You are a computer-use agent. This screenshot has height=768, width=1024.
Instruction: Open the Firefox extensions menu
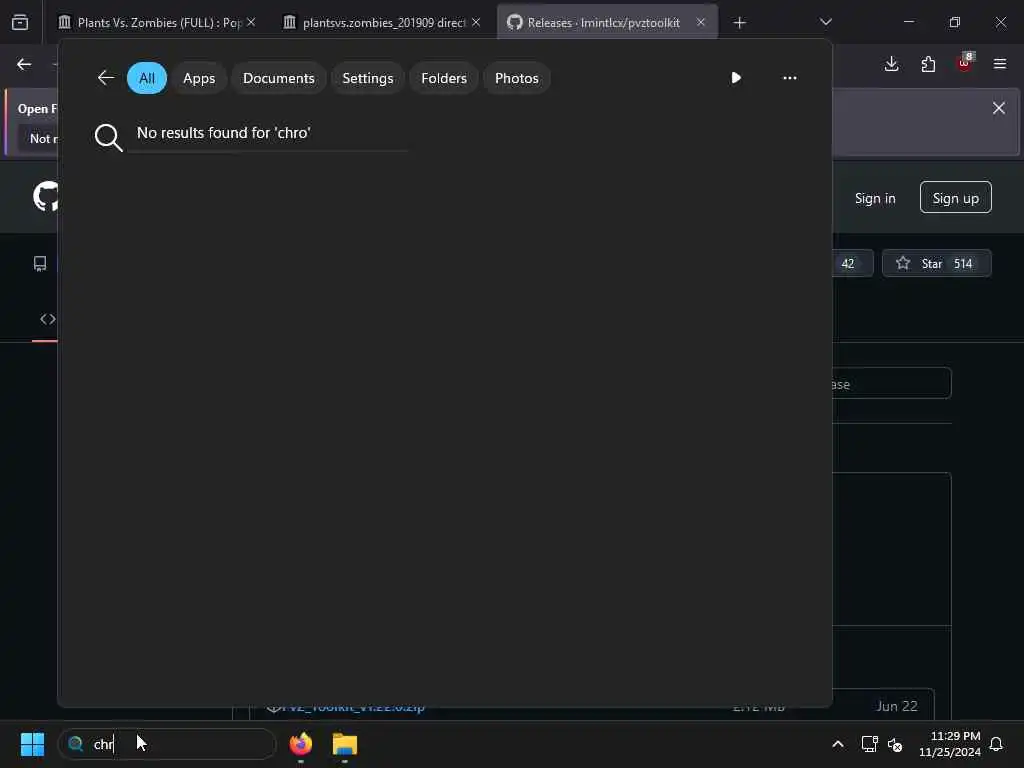pyautogui.click(x=928, y=64)
